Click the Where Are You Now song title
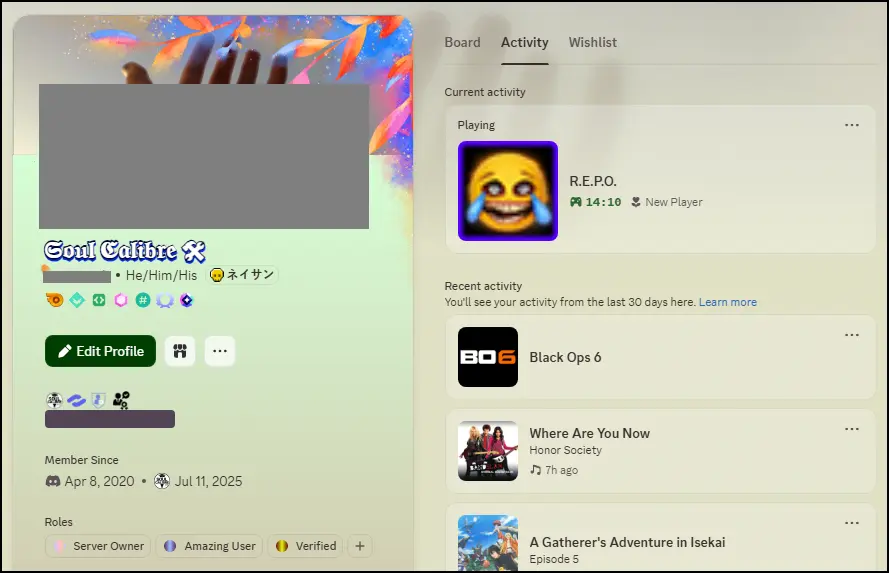Screen dimensions: 889x573 click(x=590, y=434)
